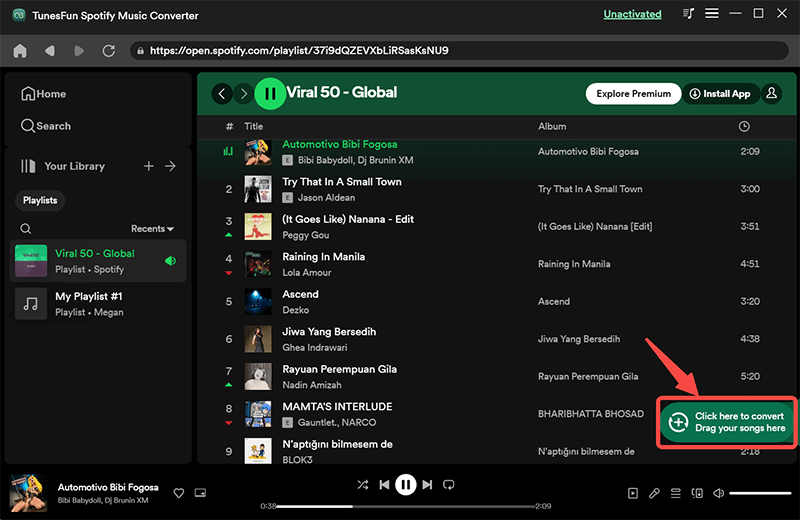This screenshot has height=520, width=800.
Task: Click the song progress bar
Action: point(406,506)
